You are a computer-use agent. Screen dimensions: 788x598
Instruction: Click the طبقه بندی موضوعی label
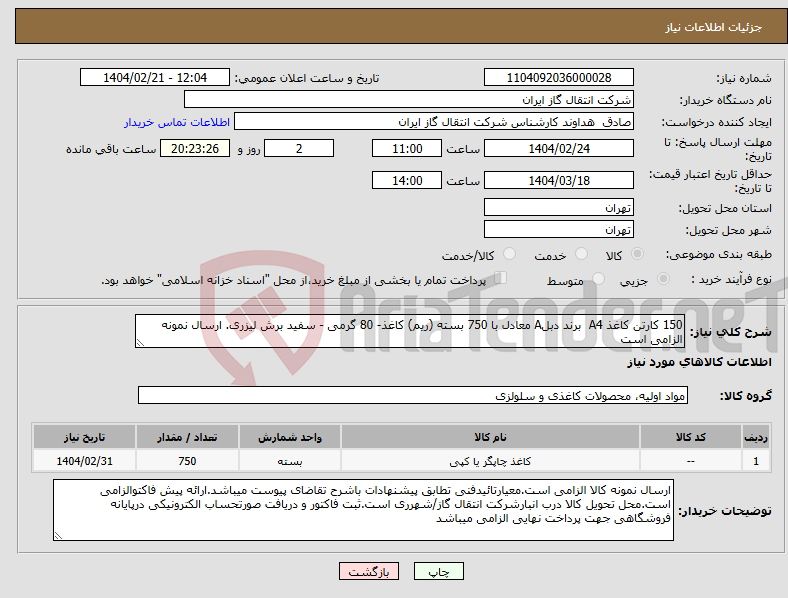tap(719, 254)
